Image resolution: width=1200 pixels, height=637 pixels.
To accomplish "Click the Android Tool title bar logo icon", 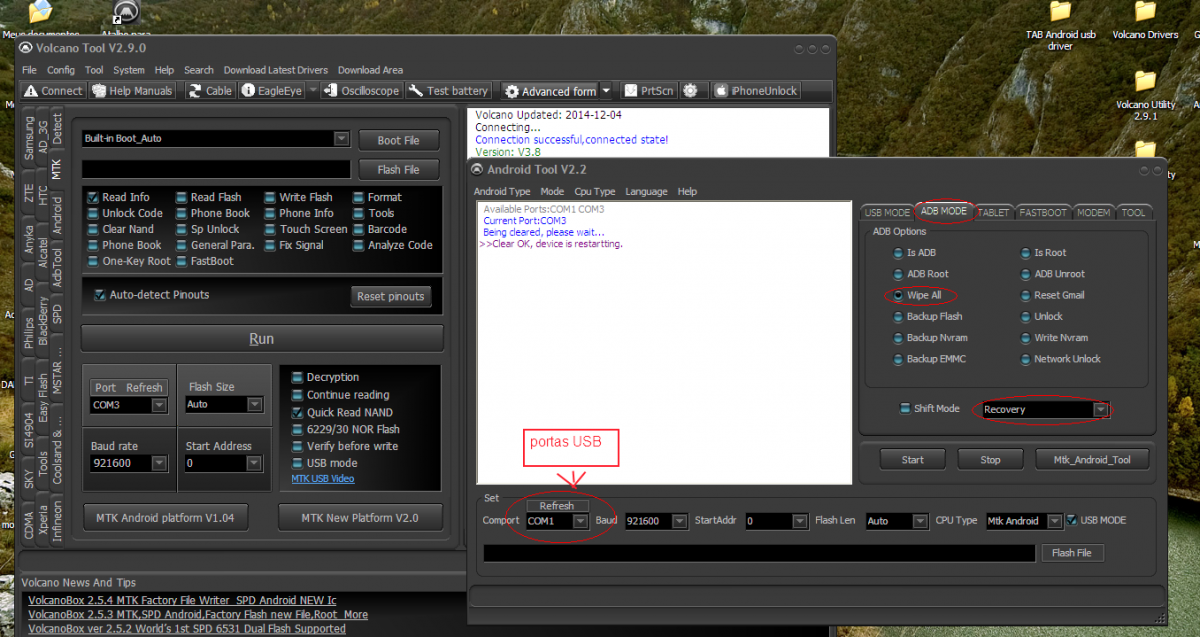I will tap(477, 169).
